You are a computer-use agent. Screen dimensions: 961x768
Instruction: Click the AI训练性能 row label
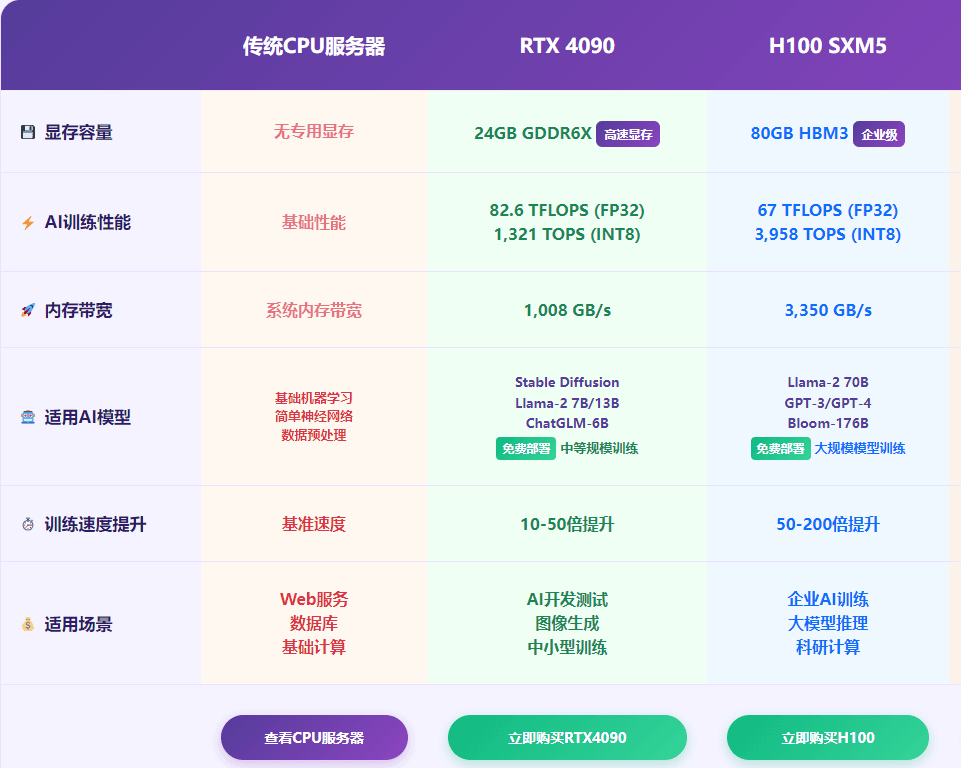pyautogui.click(x=88, y=222)
